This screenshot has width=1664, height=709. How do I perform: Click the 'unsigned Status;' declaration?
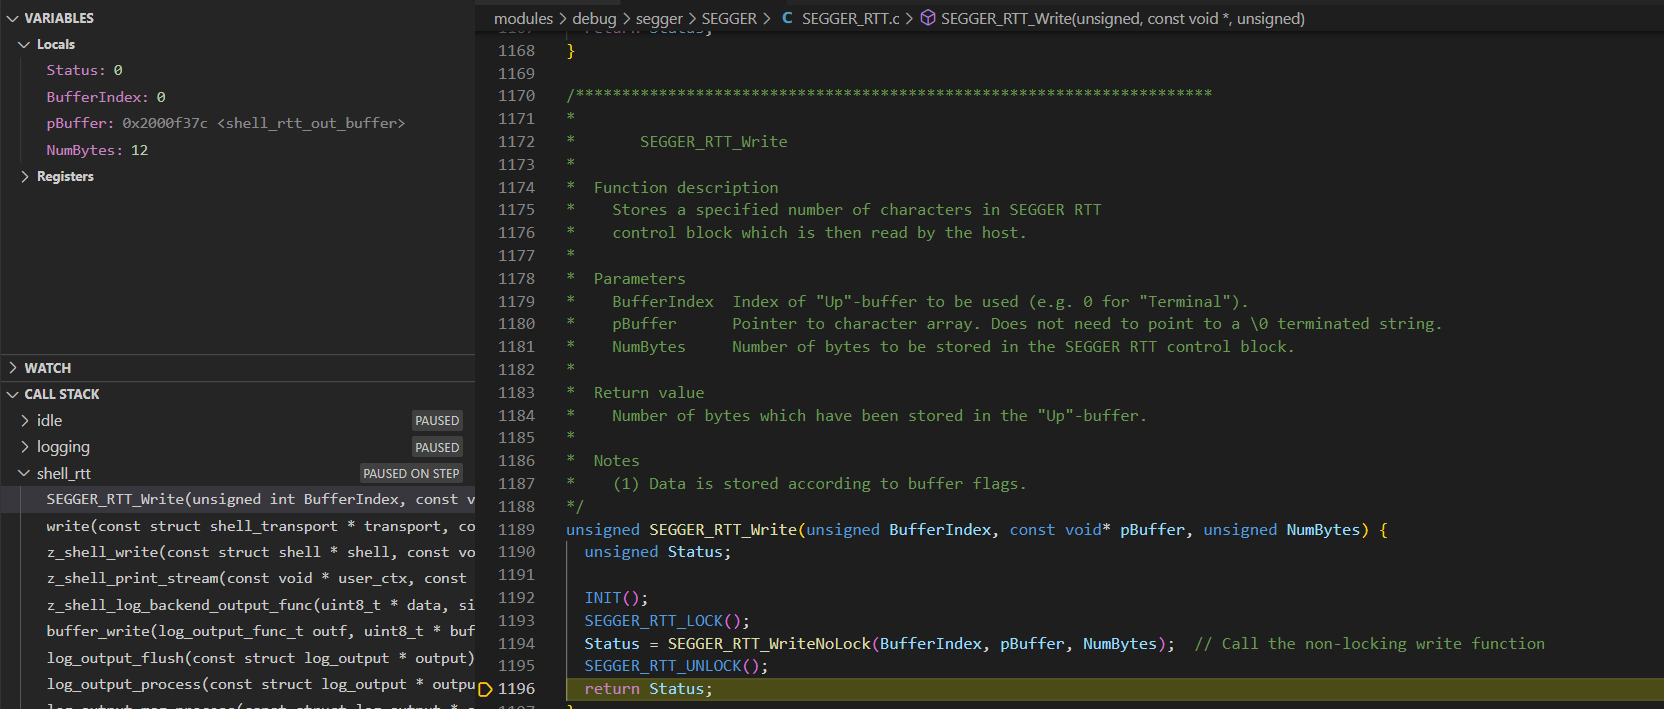click(x=658, y=552)
